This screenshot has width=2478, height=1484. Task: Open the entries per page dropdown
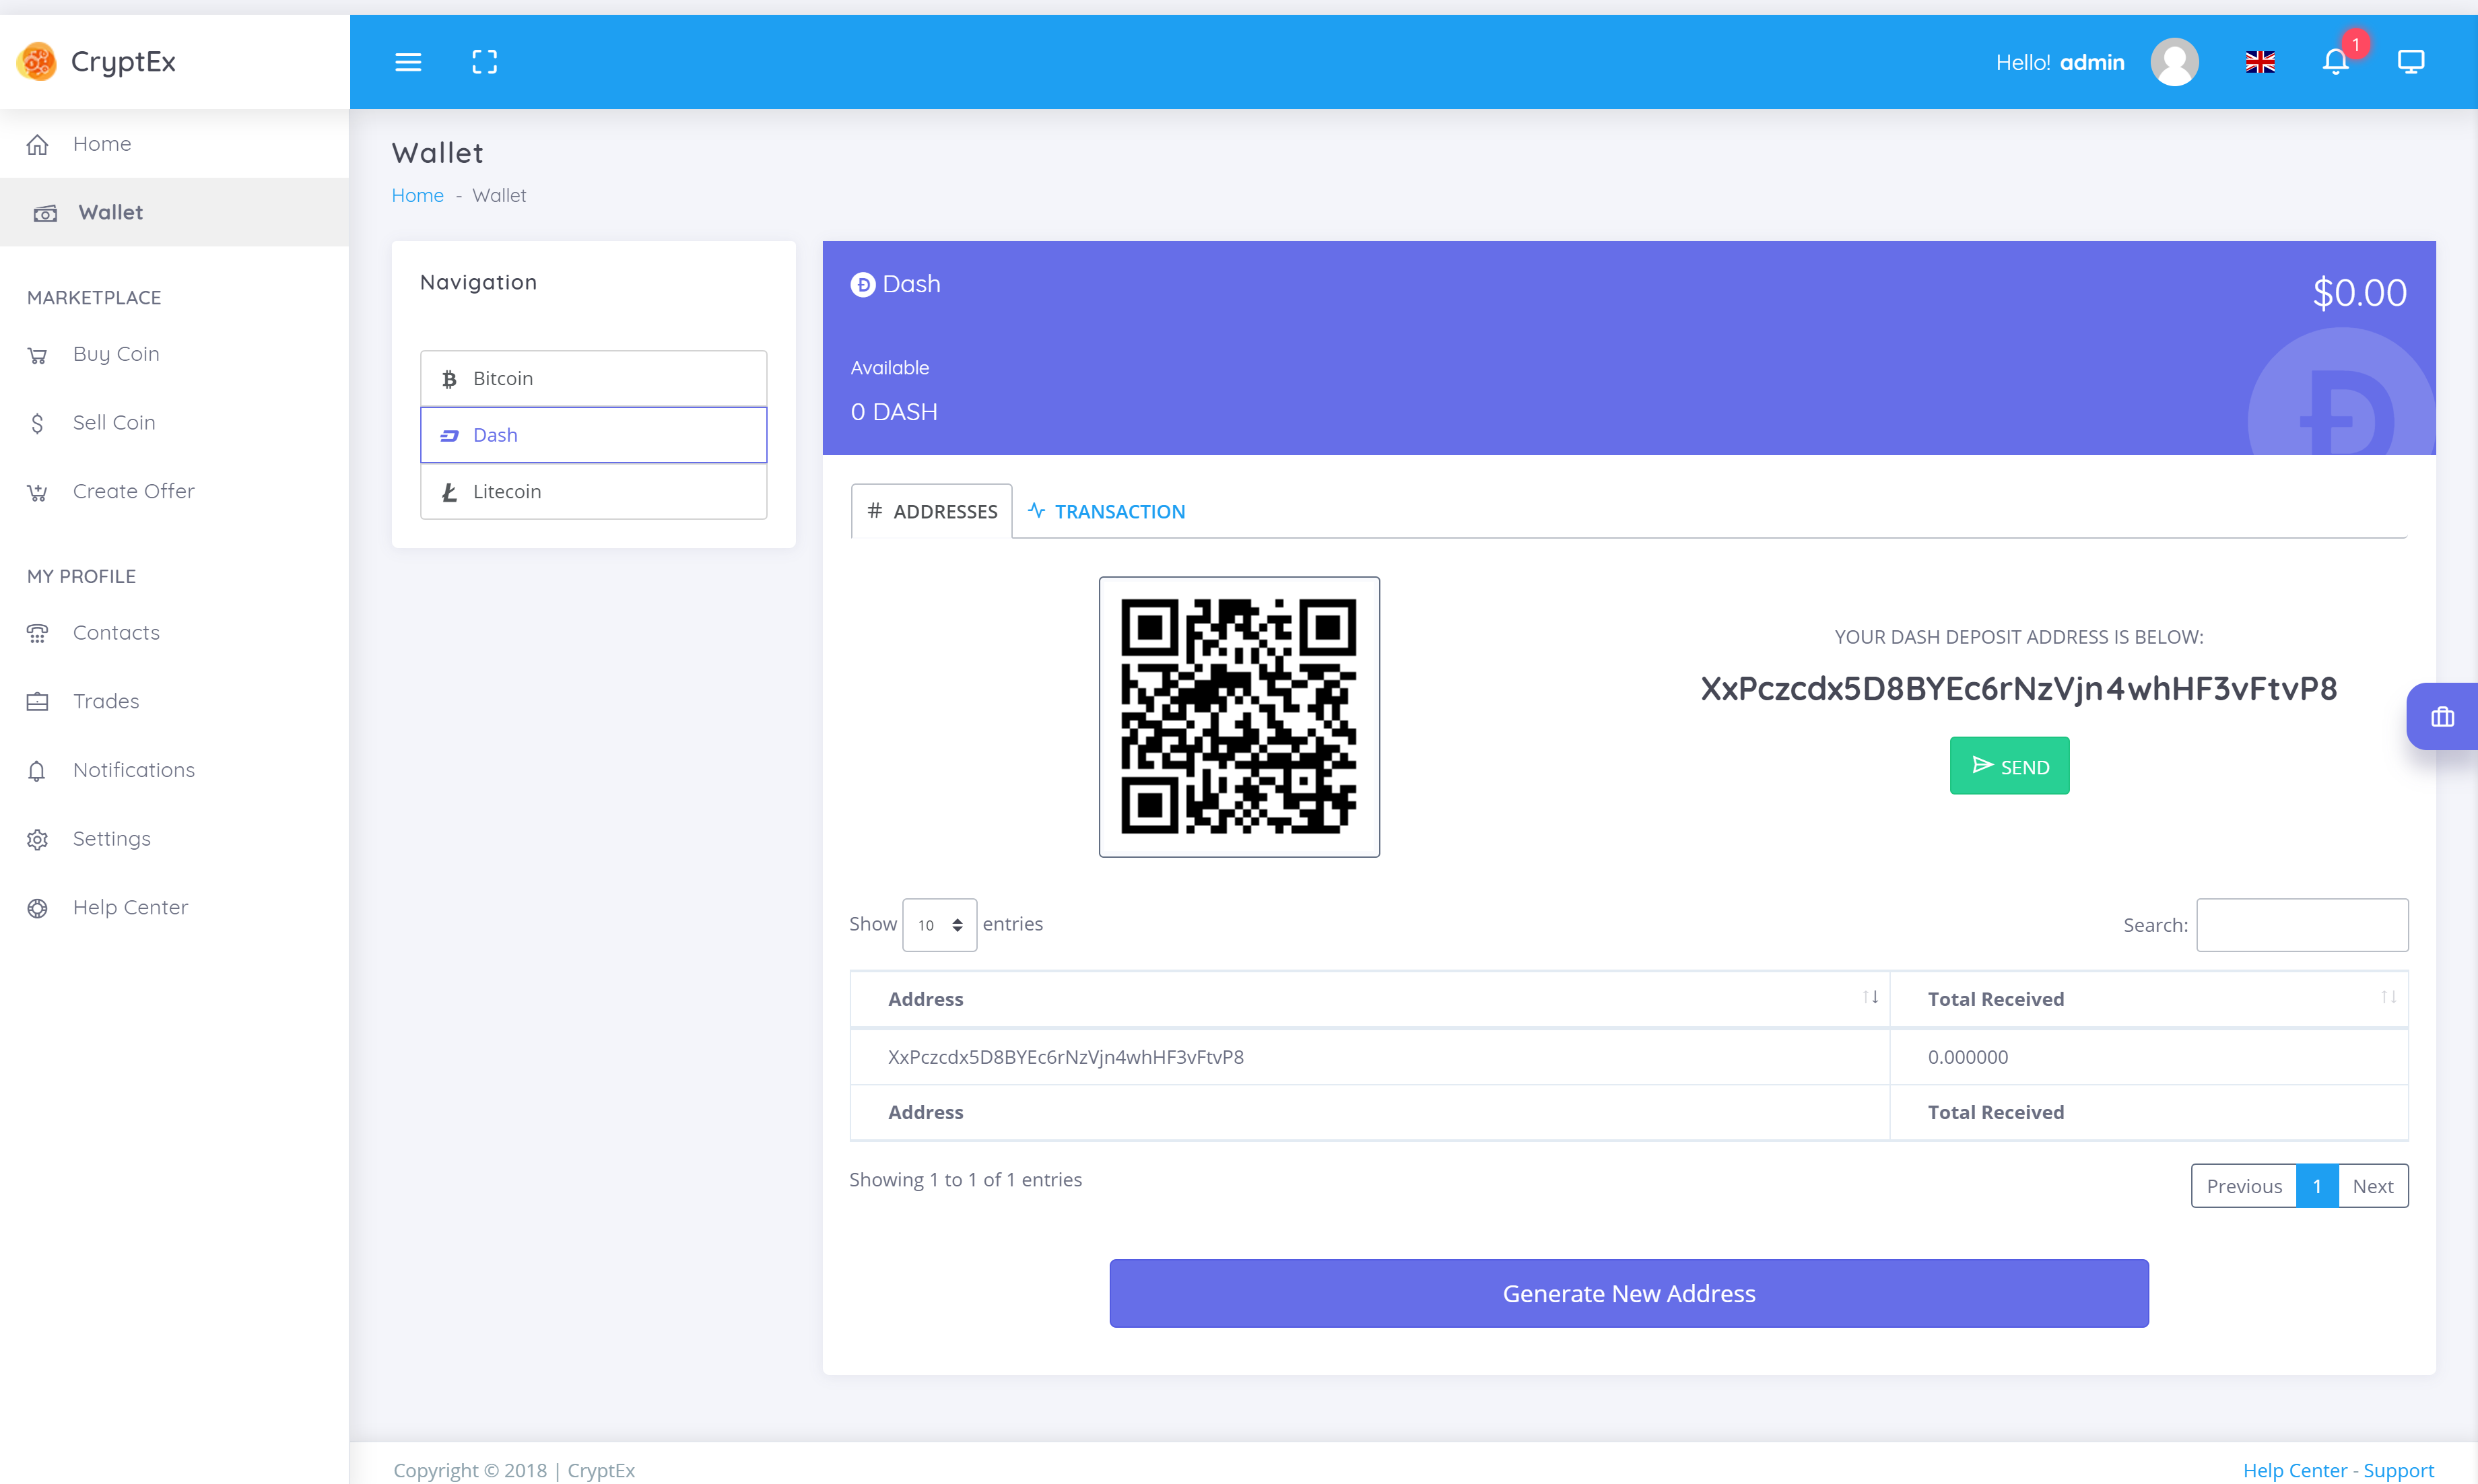point(938,924)
